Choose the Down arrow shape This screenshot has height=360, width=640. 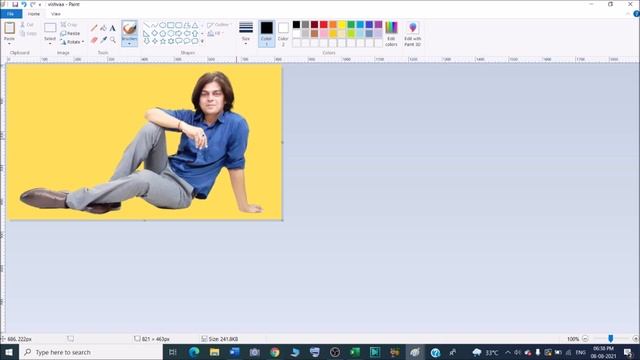[147, 41]
